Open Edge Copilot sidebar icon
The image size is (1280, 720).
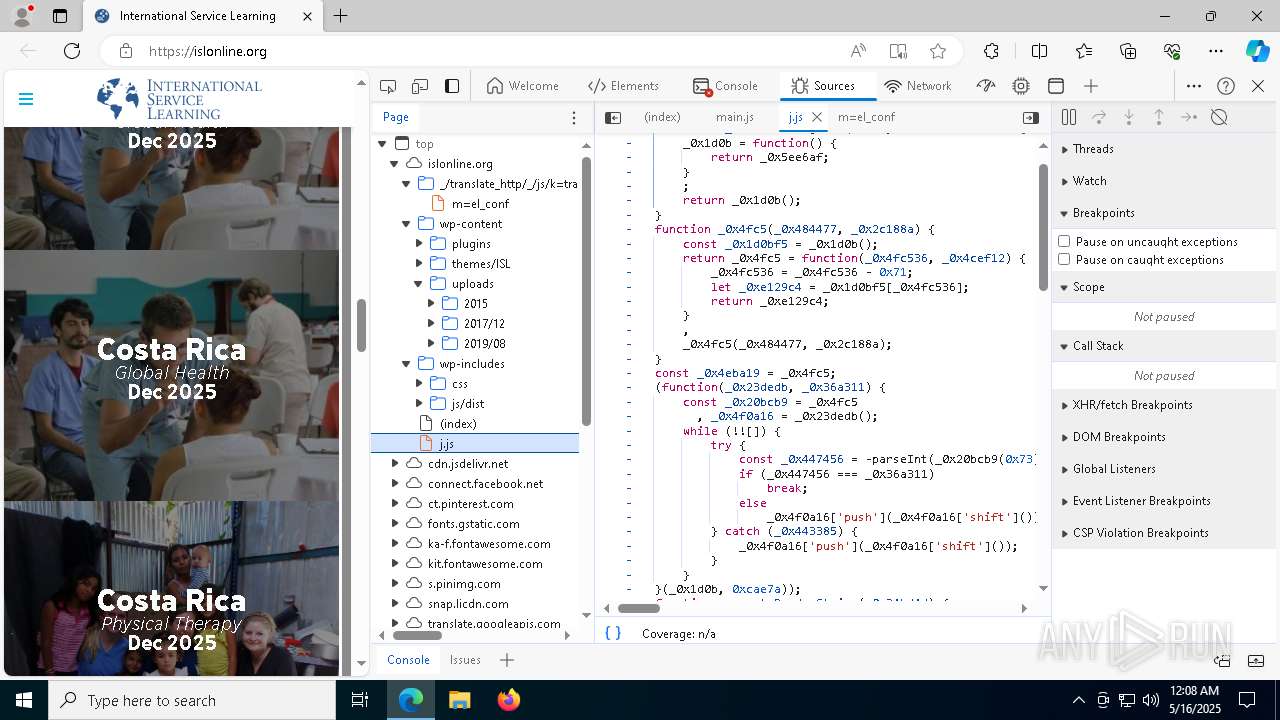click(1257, 51)
